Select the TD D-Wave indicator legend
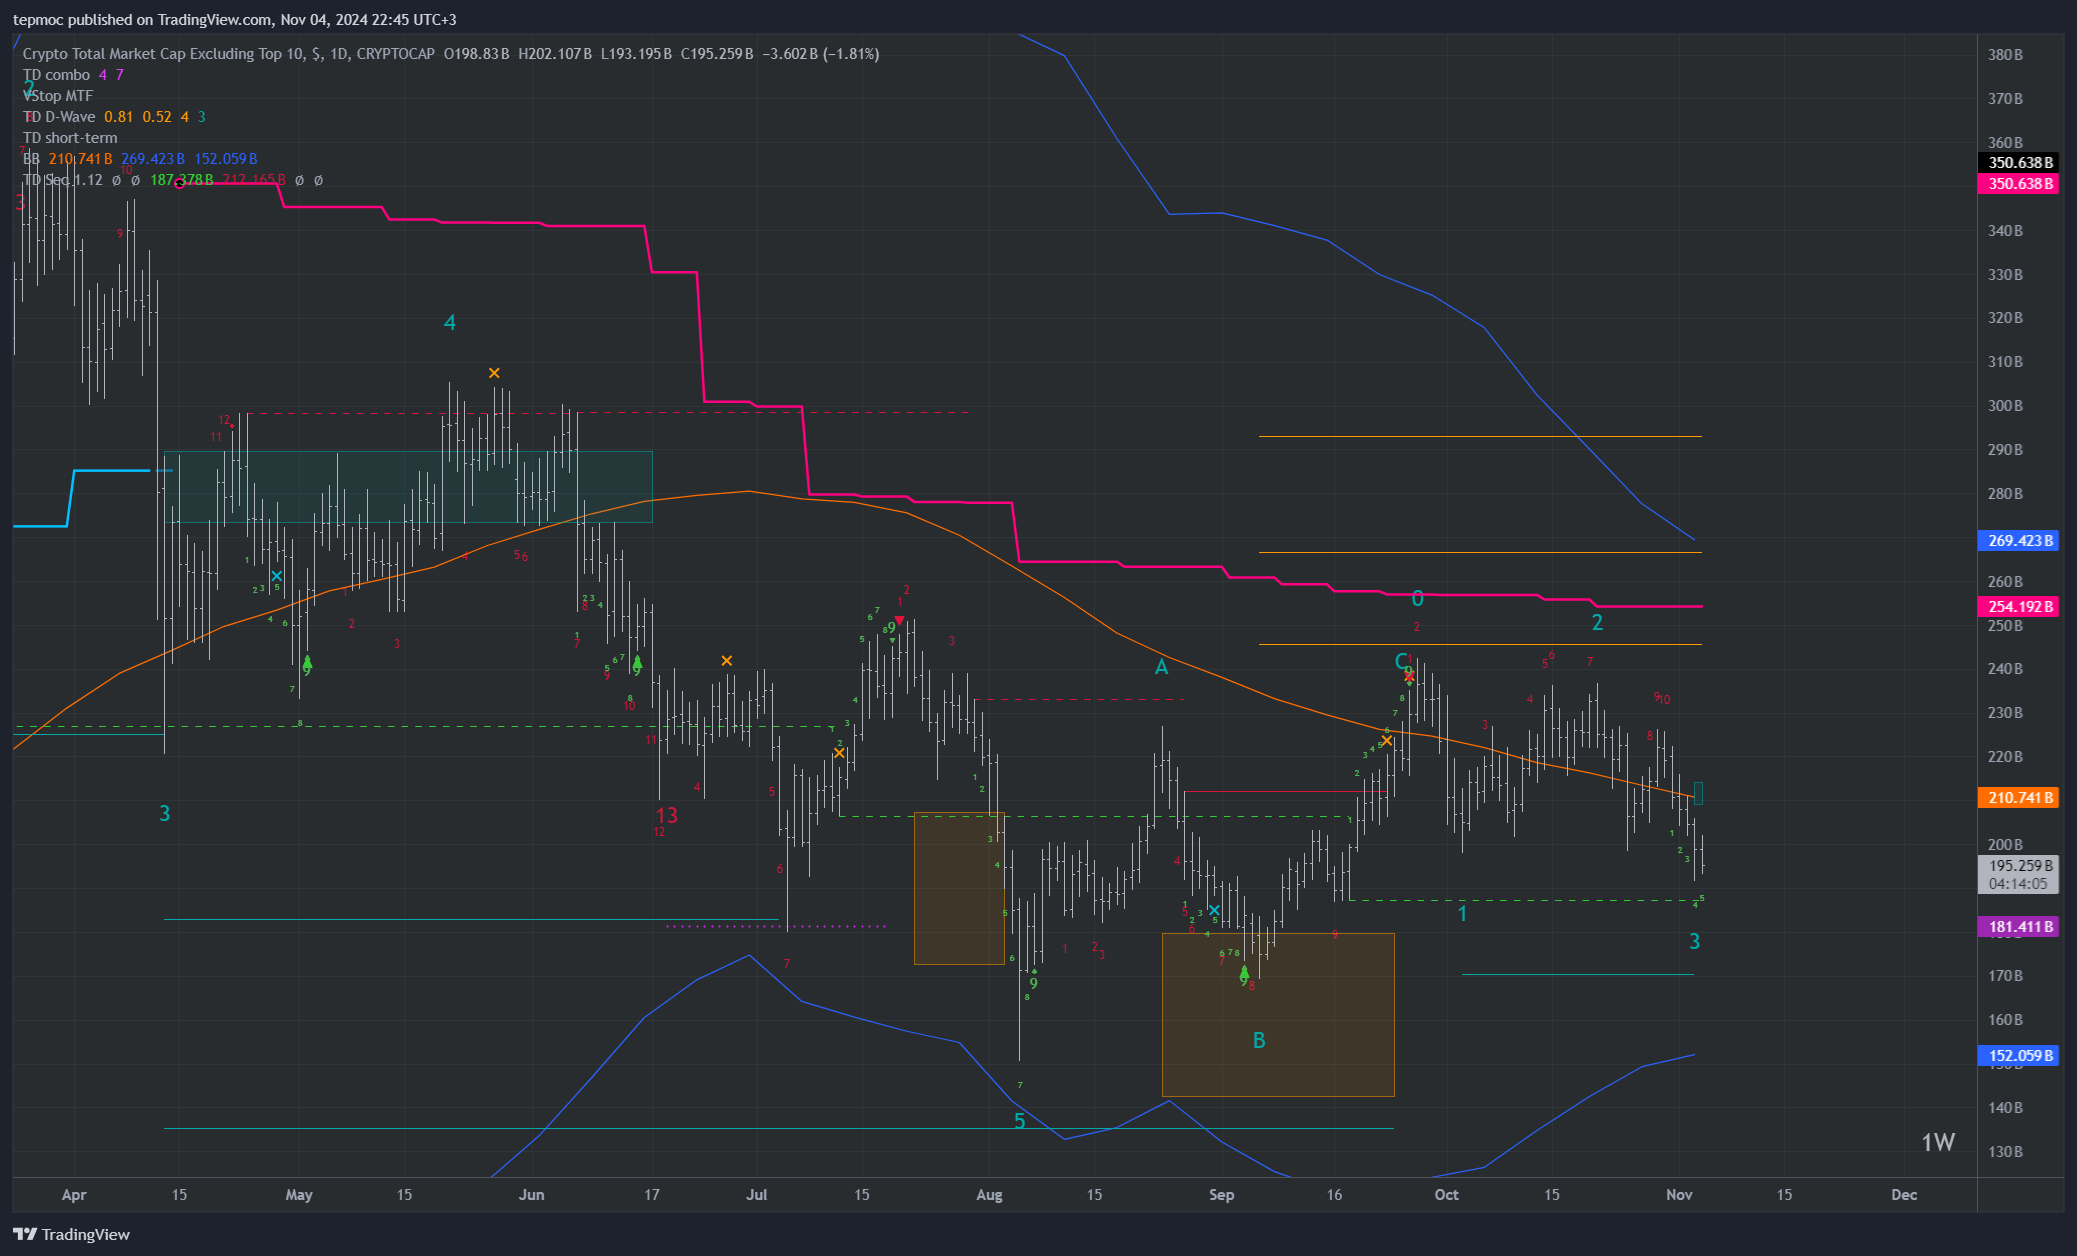The height and width of the screenshot is (1256, 2077). tap(59, 117)
